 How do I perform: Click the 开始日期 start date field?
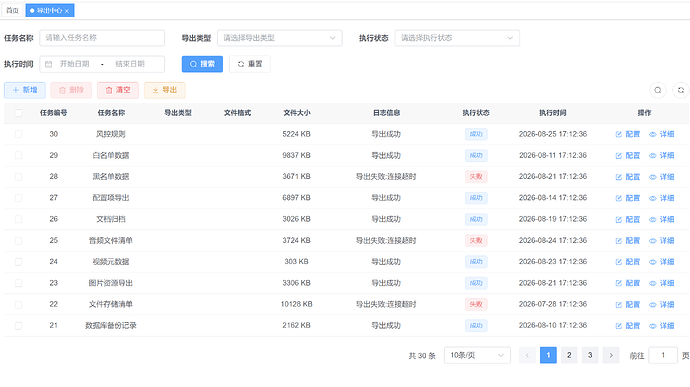[74, 64]
